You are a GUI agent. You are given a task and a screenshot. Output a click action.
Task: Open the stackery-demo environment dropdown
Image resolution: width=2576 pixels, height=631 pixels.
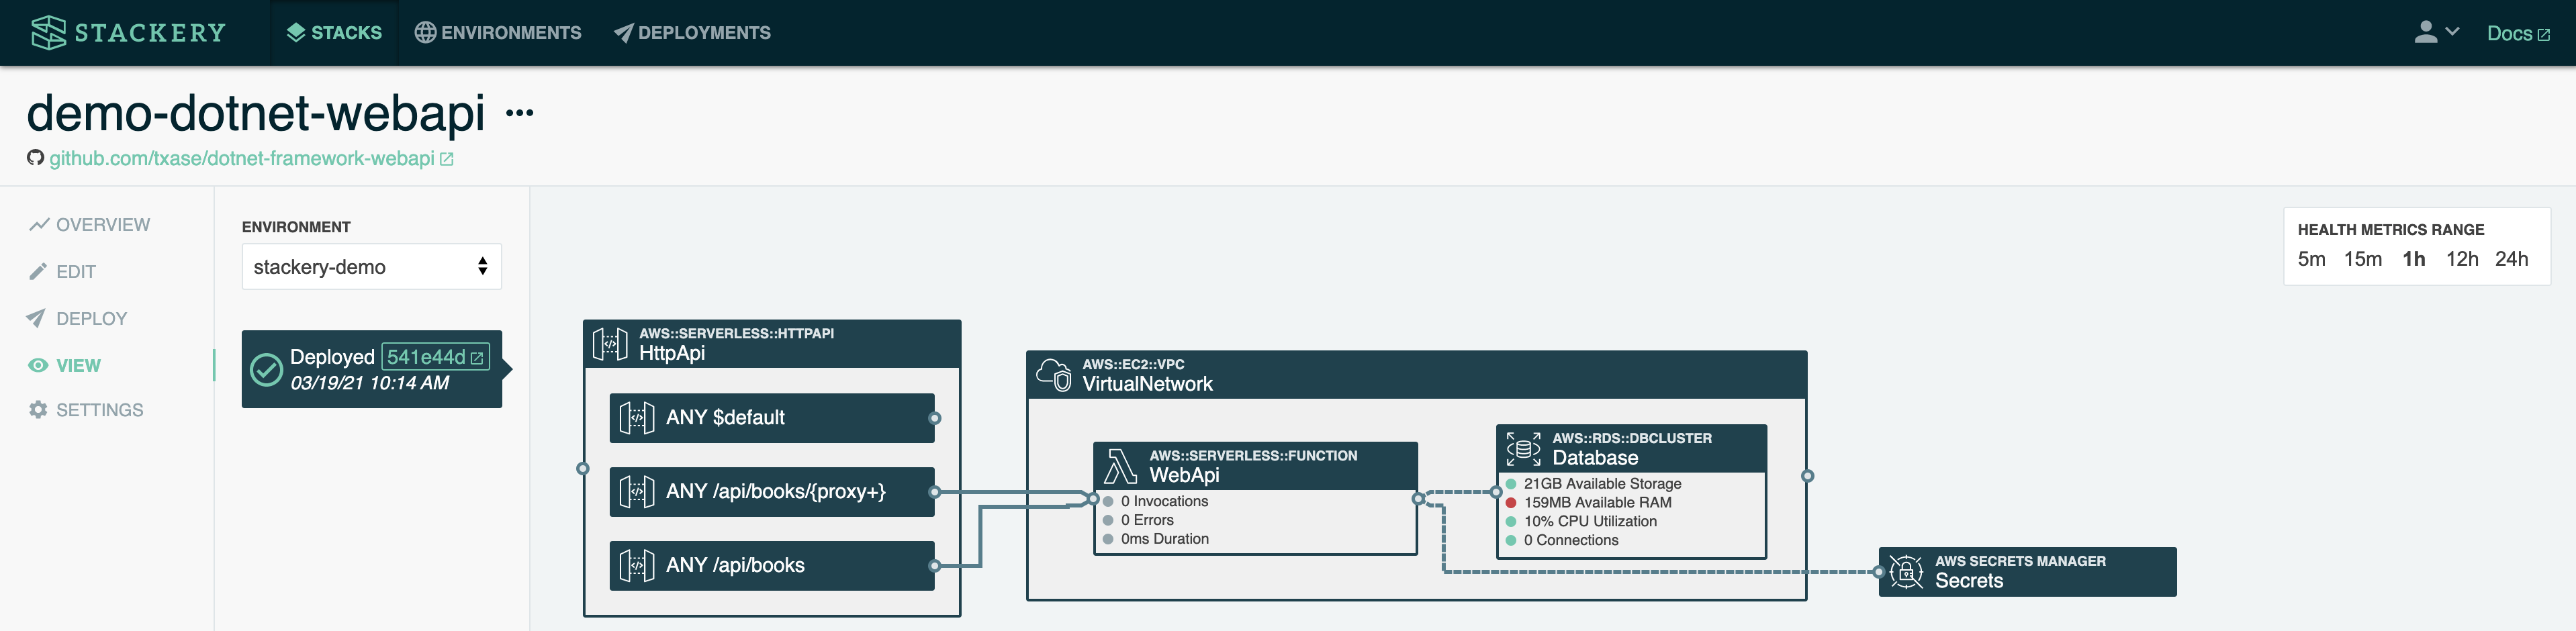click(x=371, y=267)
